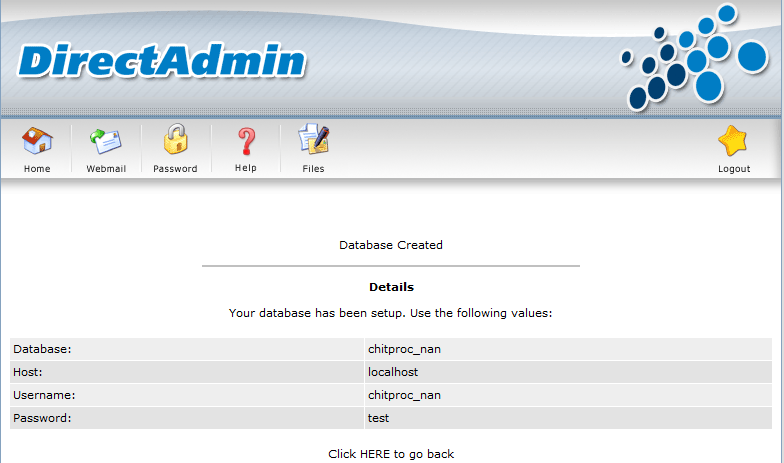
Task: Open the Password padlock icon
Action: [176, 139]
